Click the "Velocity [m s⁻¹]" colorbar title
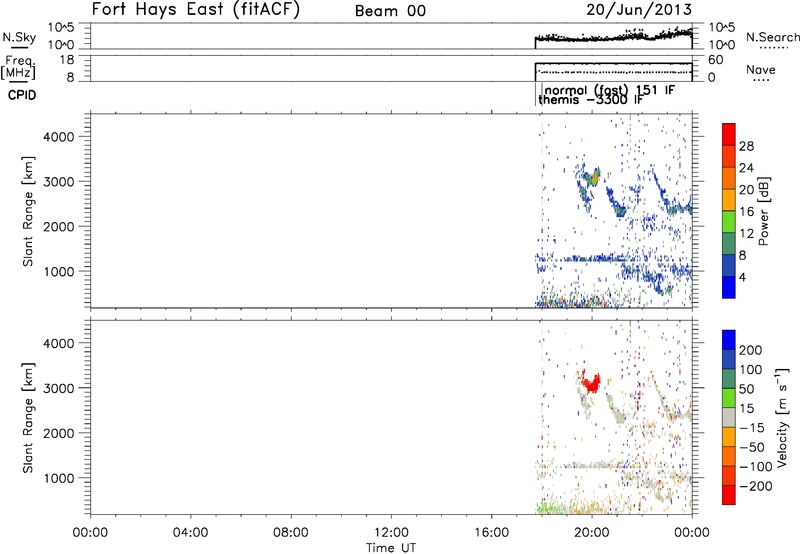The width and height of the screenshot is (800, 554). coord(783,417)
